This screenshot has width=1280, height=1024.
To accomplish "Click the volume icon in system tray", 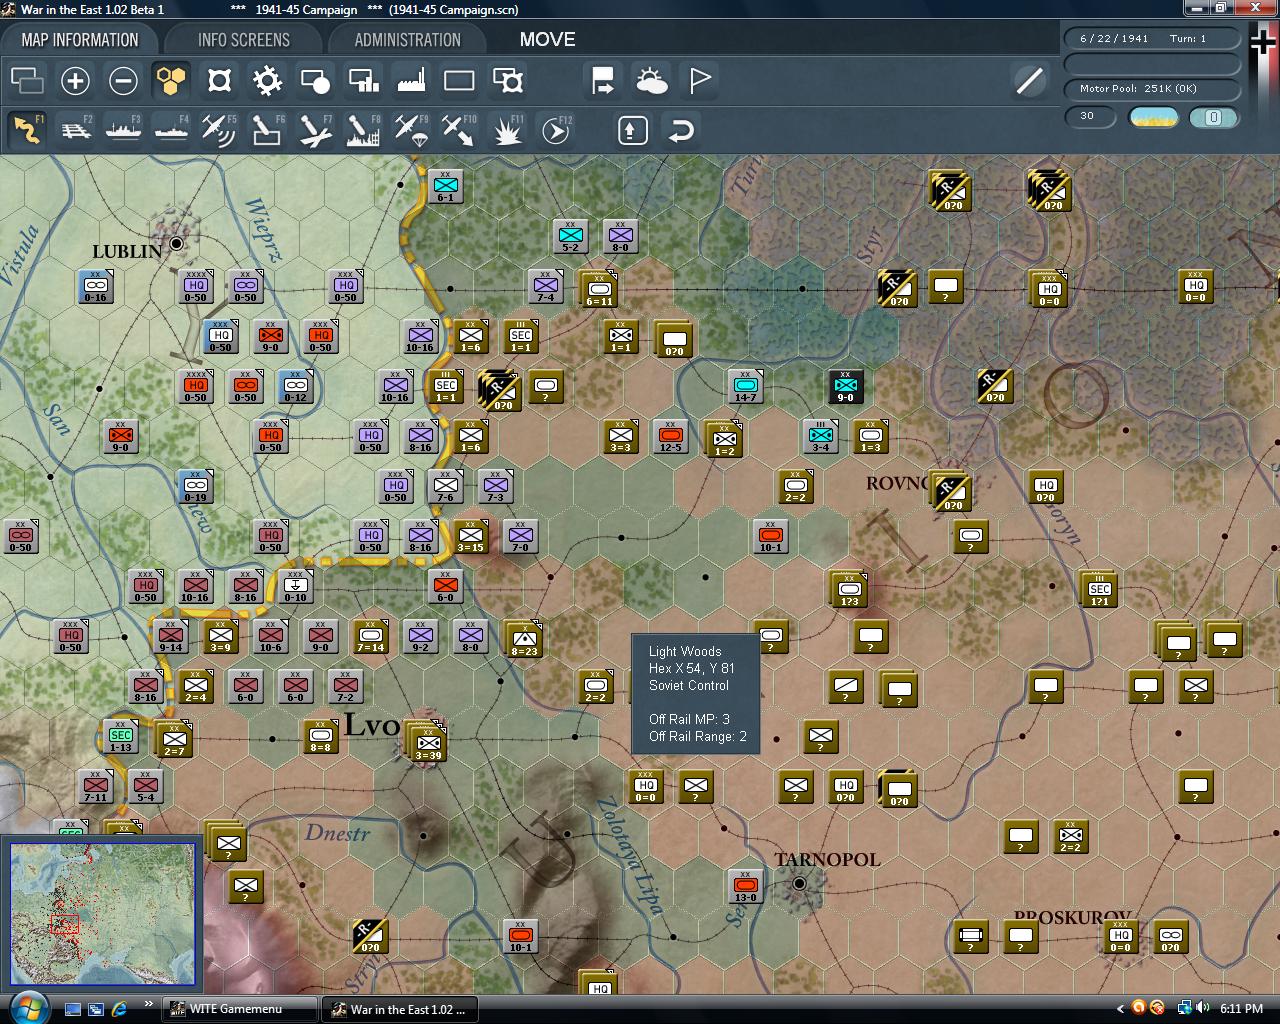I will [1202, 1008].
